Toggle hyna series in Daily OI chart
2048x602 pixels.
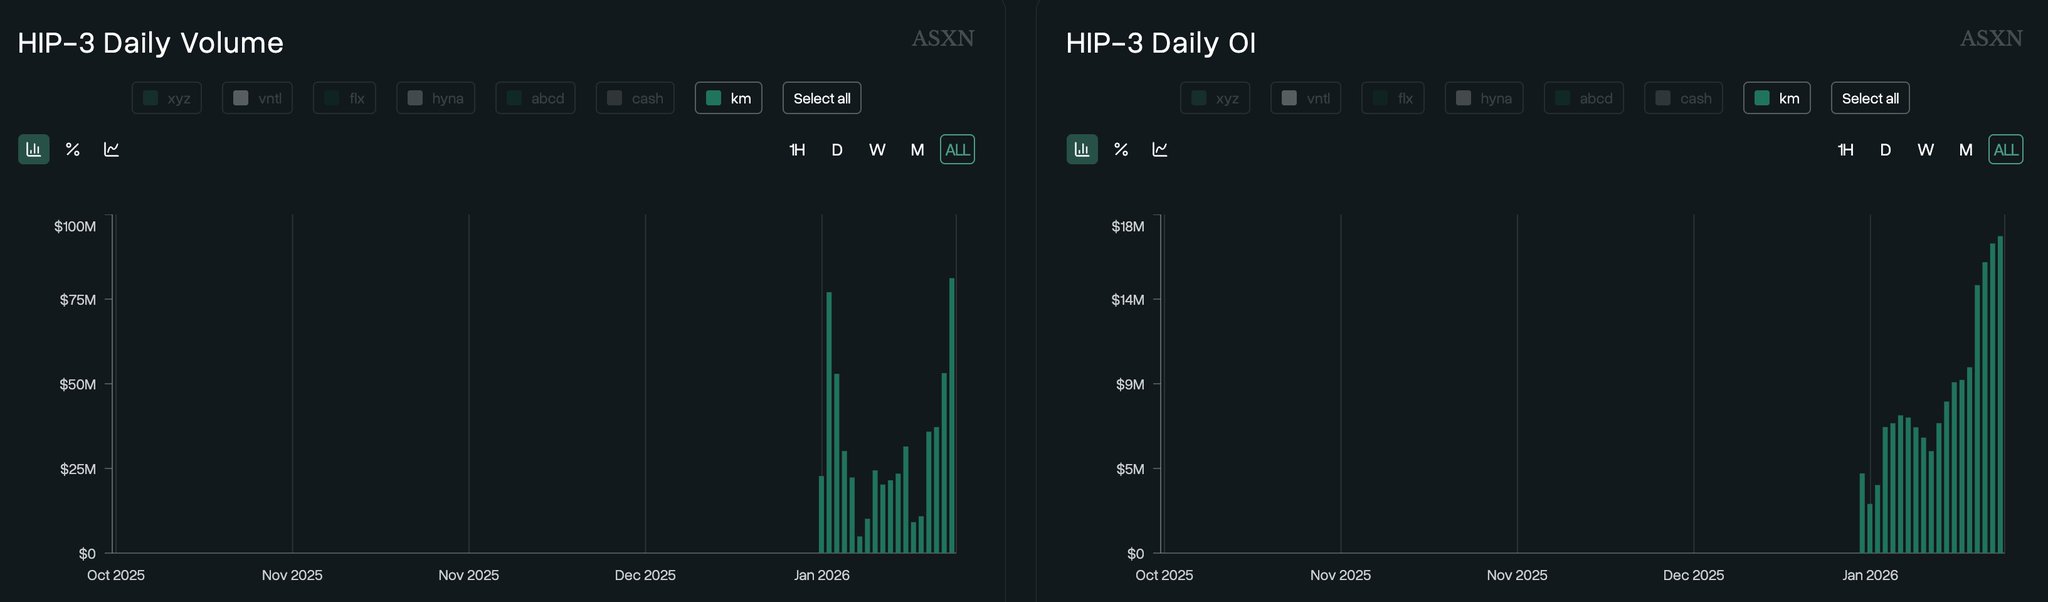tap(1484, 98)
